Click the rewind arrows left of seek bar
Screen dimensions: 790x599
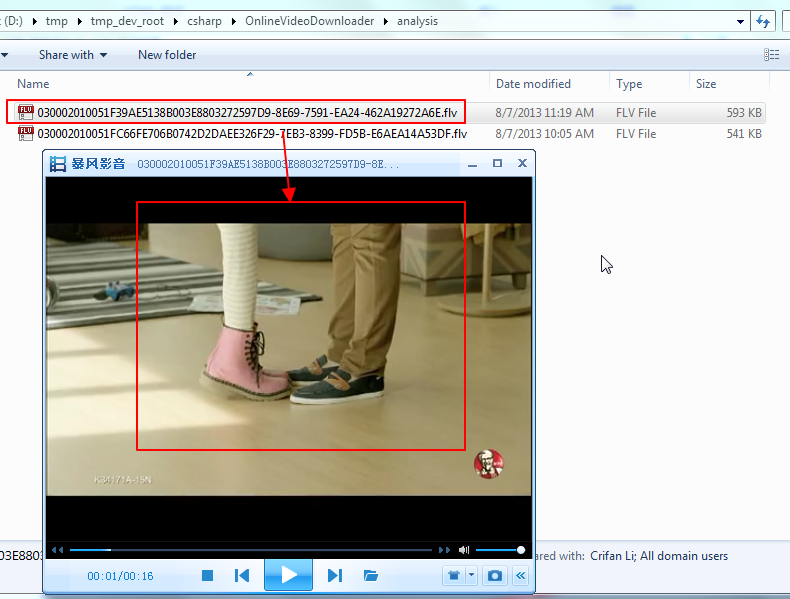click(x=58, y=550)
